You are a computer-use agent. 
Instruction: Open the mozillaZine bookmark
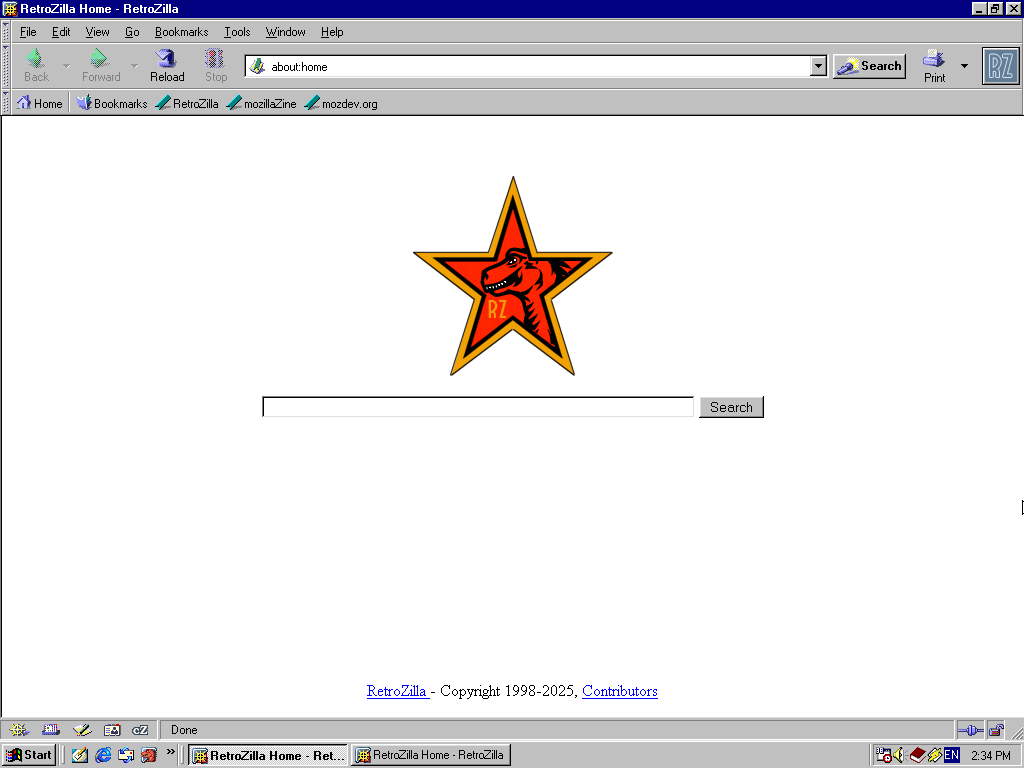261,103
